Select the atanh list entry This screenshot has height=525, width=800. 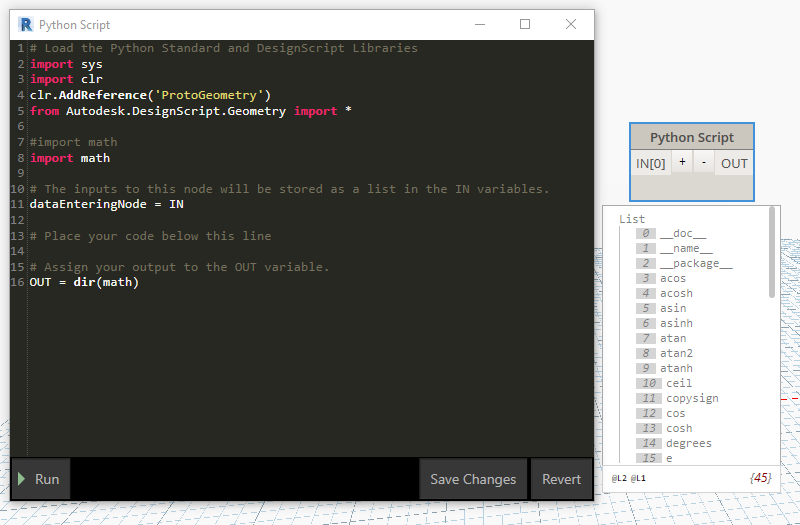(x=676, y=368)
